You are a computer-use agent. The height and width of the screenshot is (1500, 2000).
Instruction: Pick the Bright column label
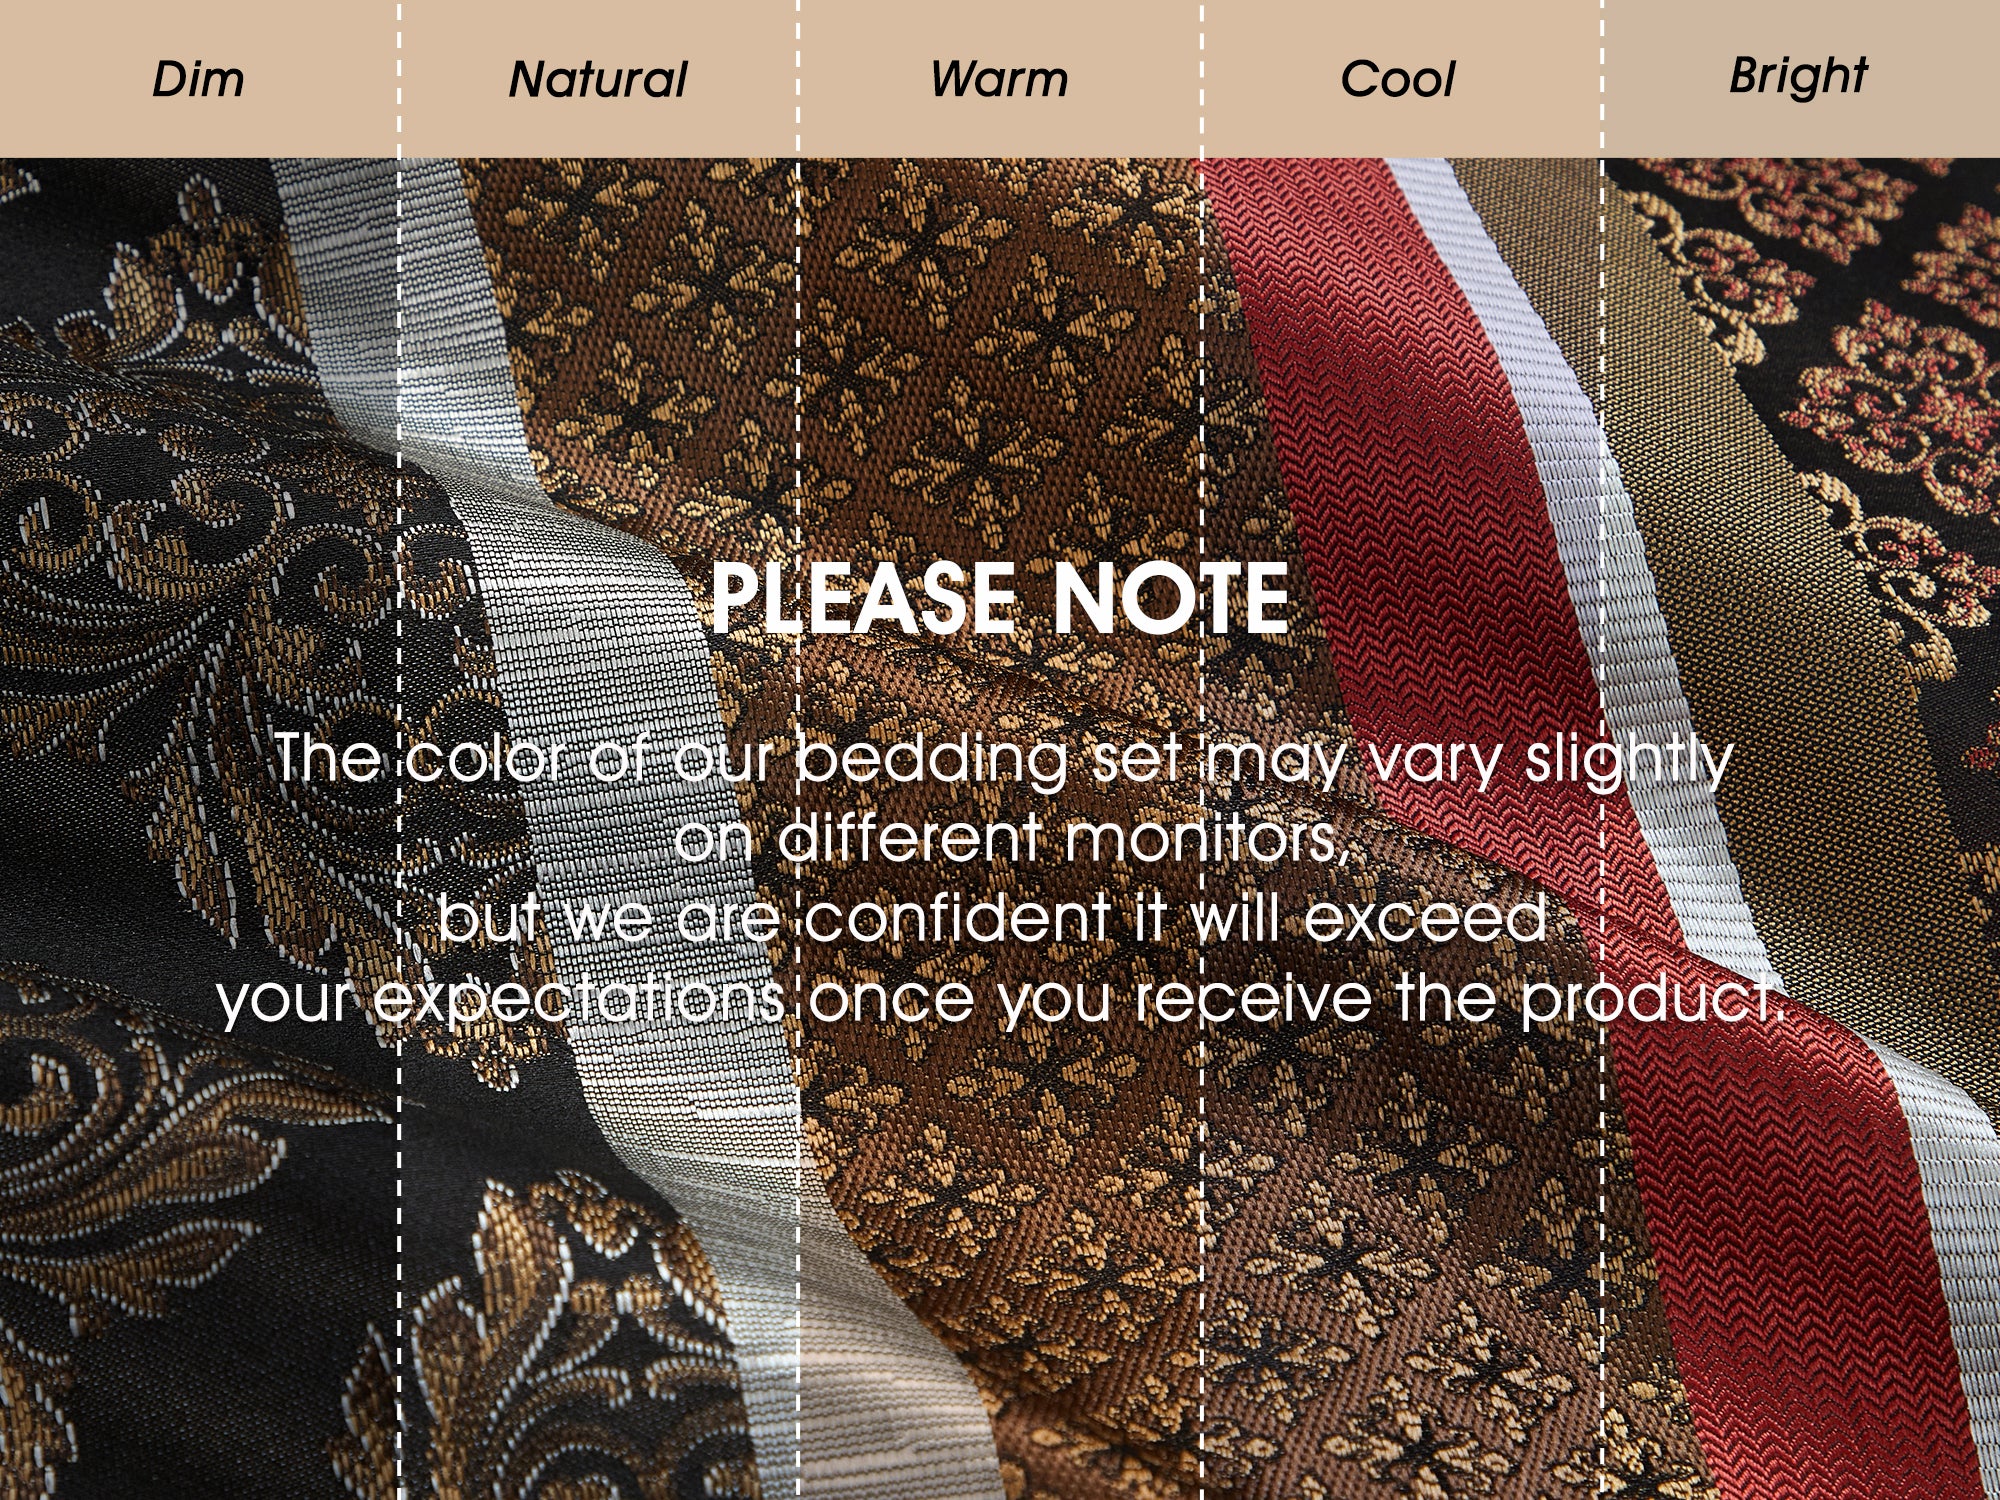[x=1798, y=76]
